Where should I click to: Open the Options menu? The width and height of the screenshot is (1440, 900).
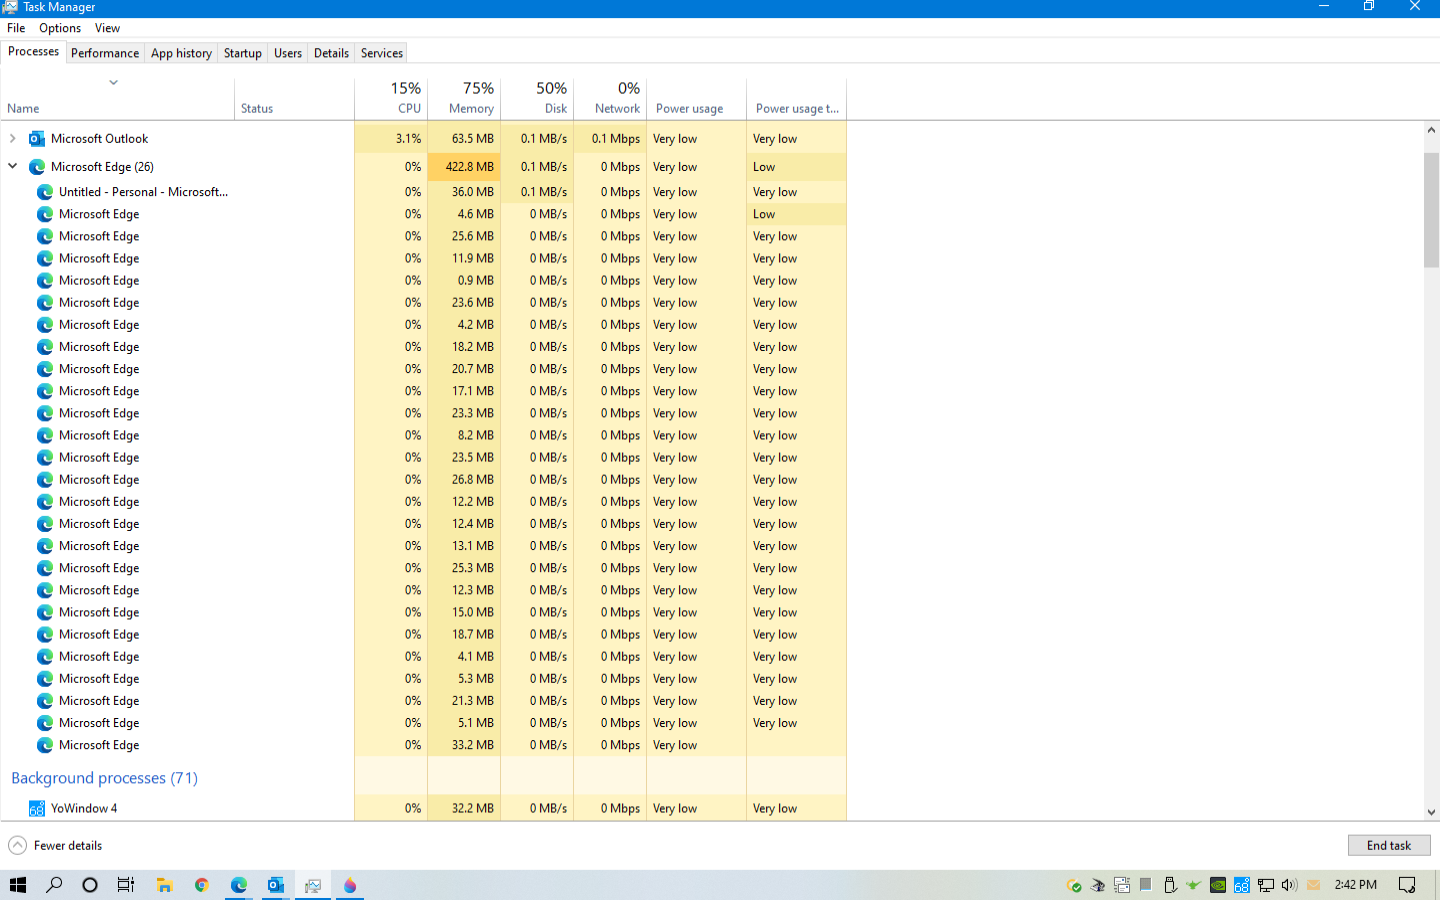pos(60,28)
